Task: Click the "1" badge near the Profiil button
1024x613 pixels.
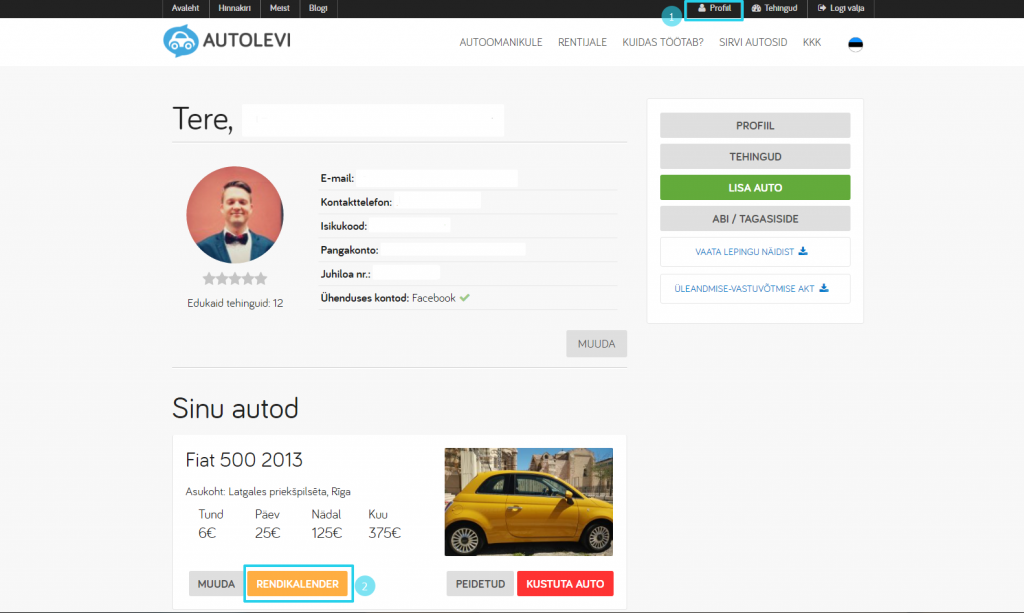Action: (671, 16)
